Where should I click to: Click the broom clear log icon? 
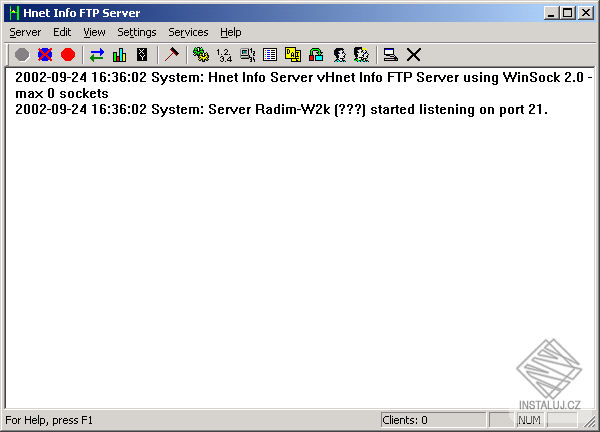171,55
